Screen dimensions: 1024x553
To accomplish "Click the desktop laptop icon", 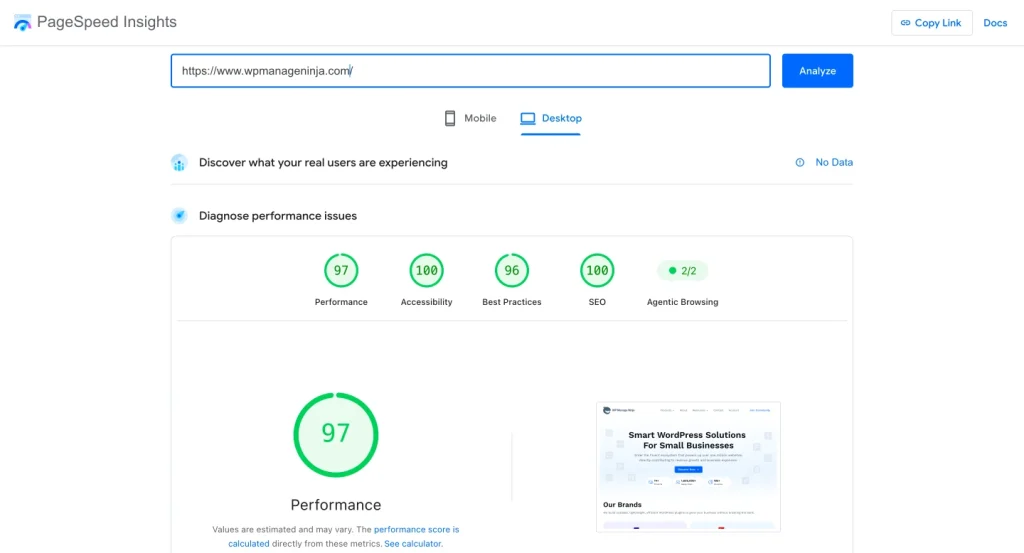I will (528, 118).
